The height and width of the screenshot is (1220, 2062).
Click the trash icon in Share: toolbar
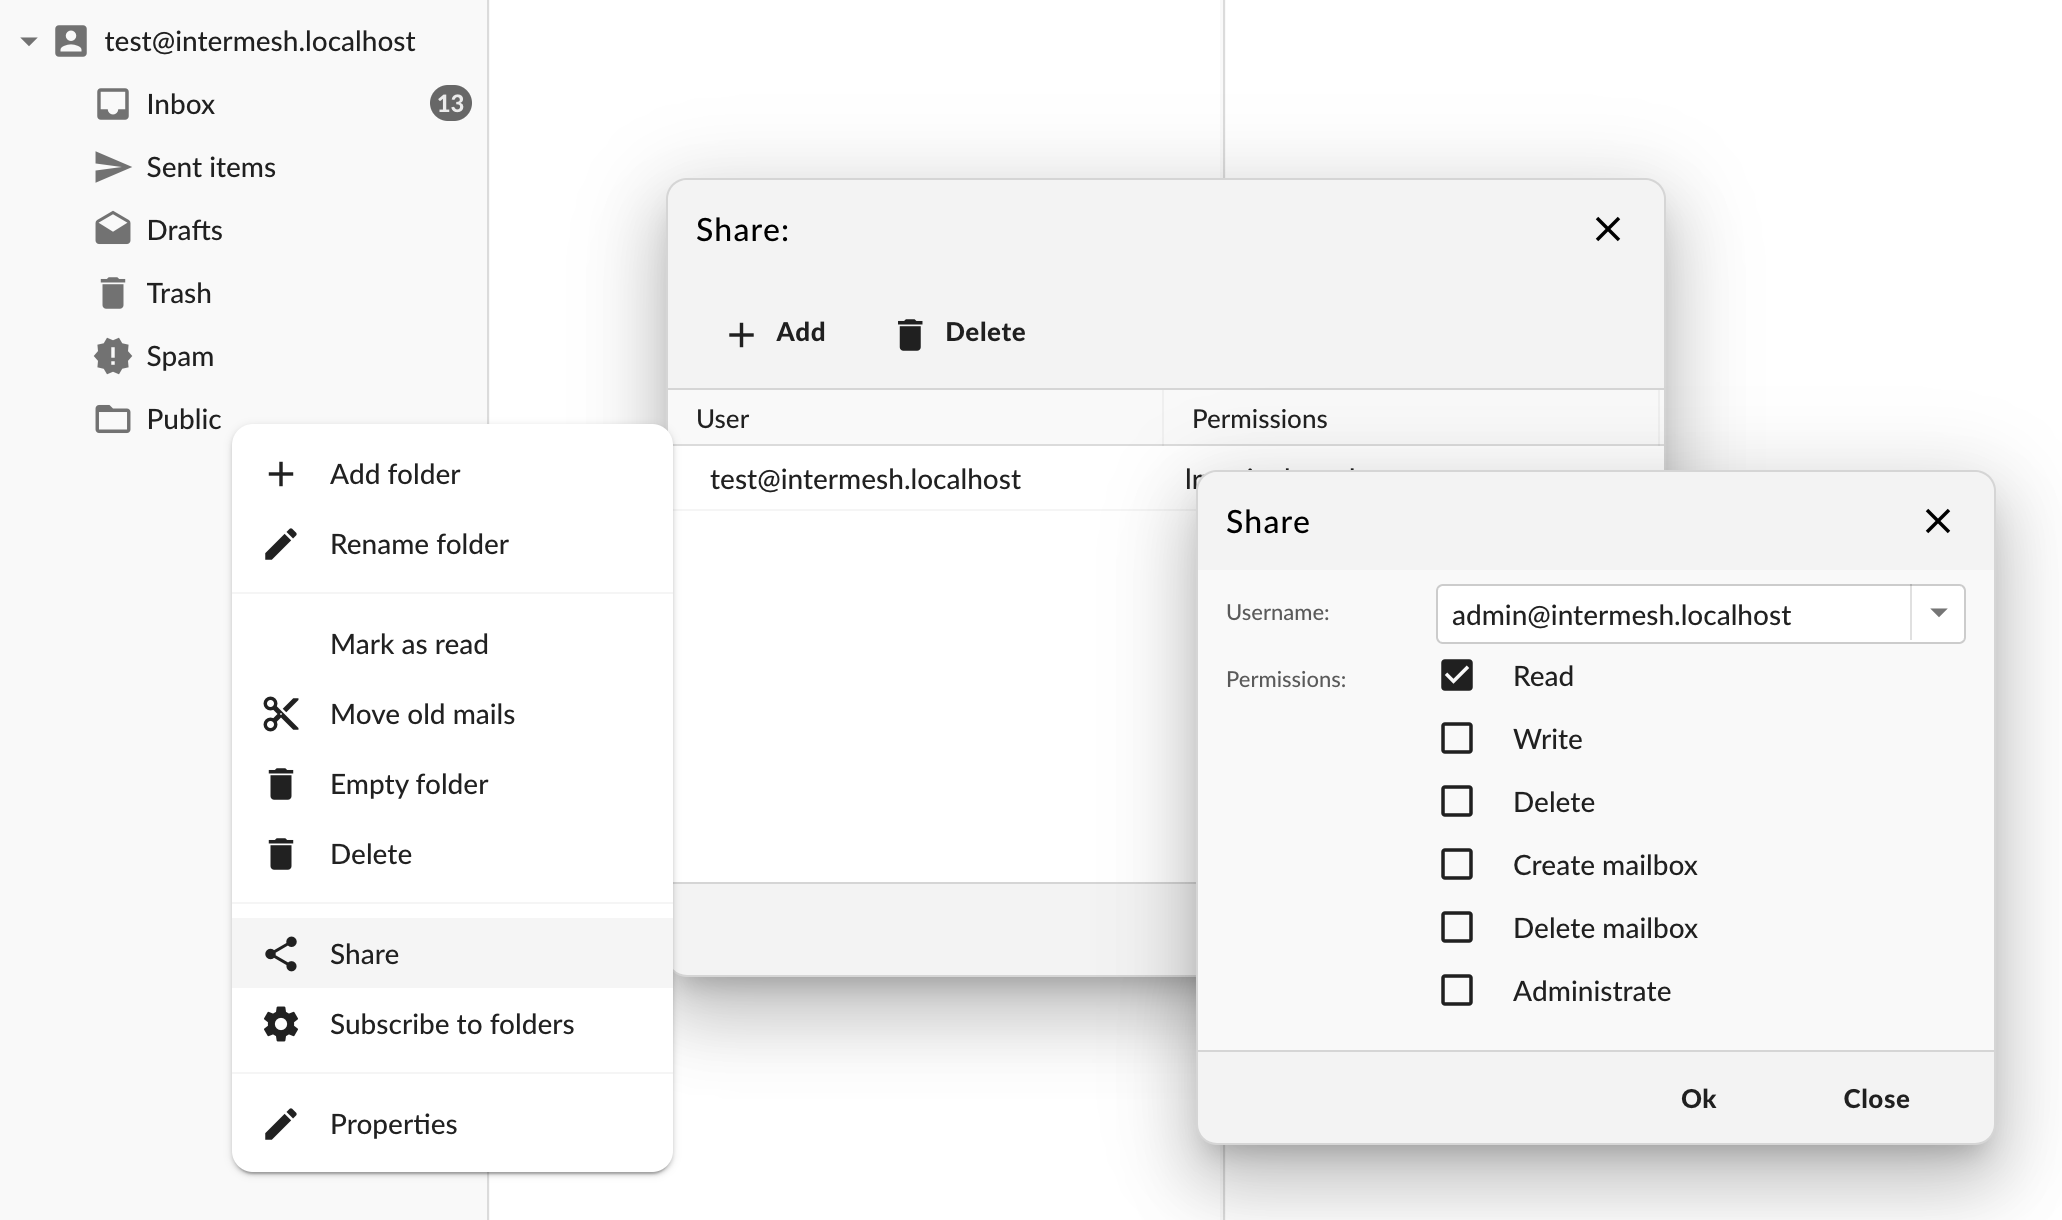(910, 335)
